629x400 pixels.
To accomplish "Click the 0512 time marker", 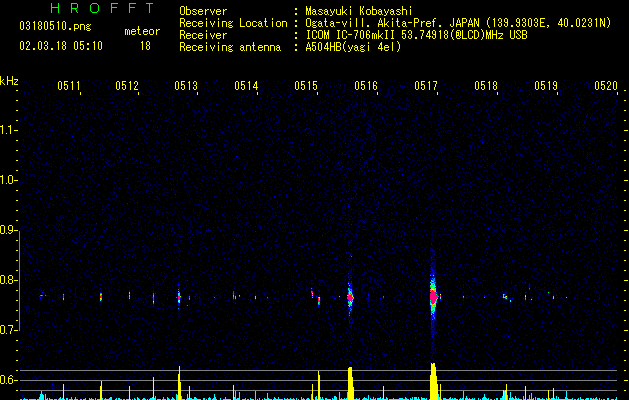I will tap(127, 86).
